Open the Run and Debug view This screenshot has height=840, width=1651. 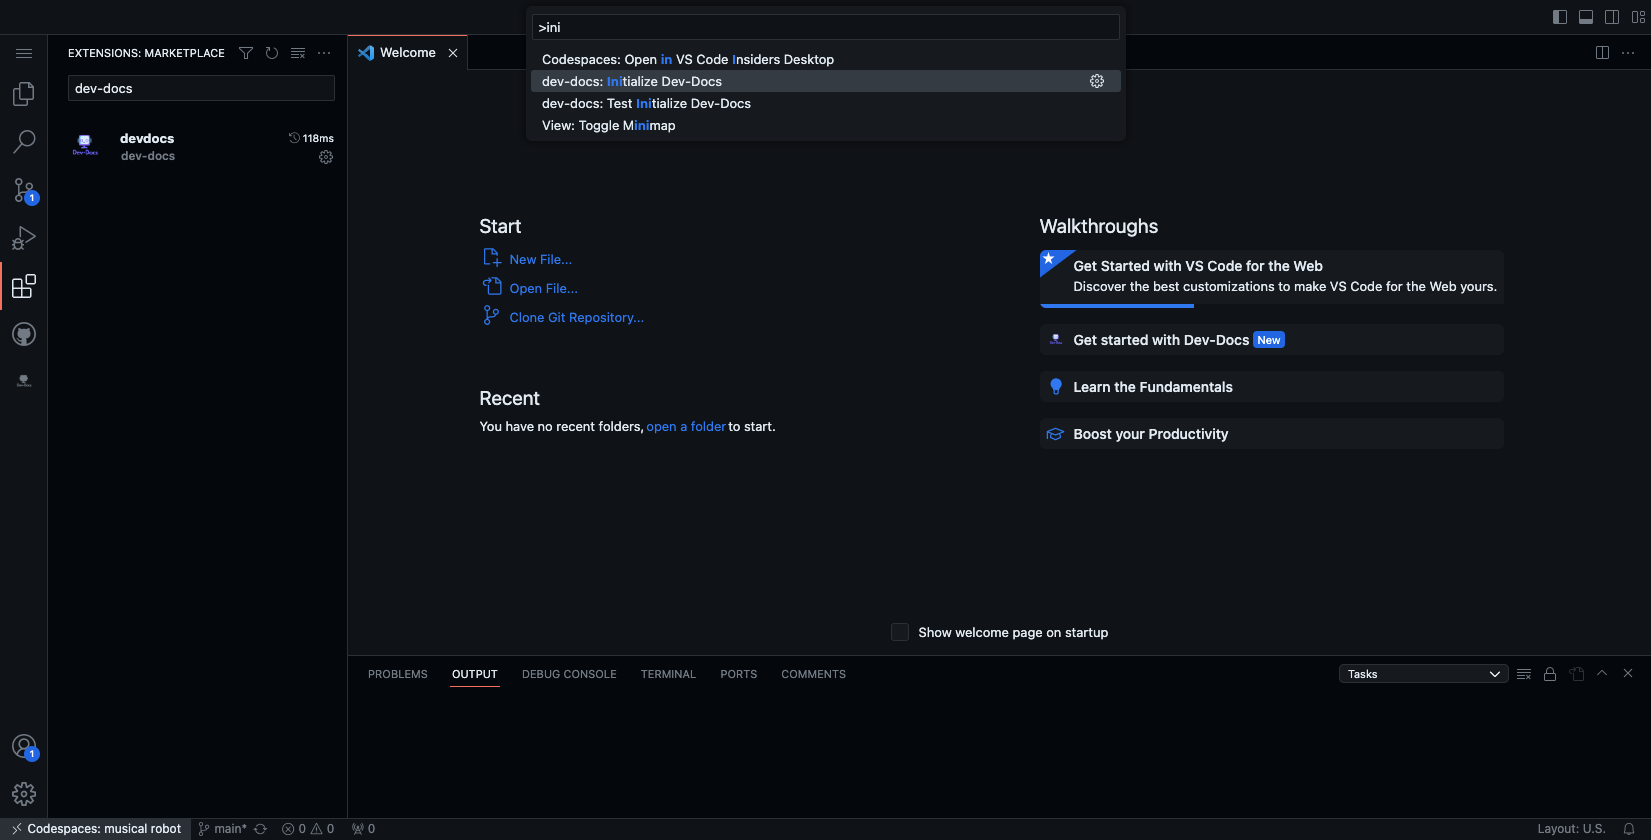[x=24, y=238]
